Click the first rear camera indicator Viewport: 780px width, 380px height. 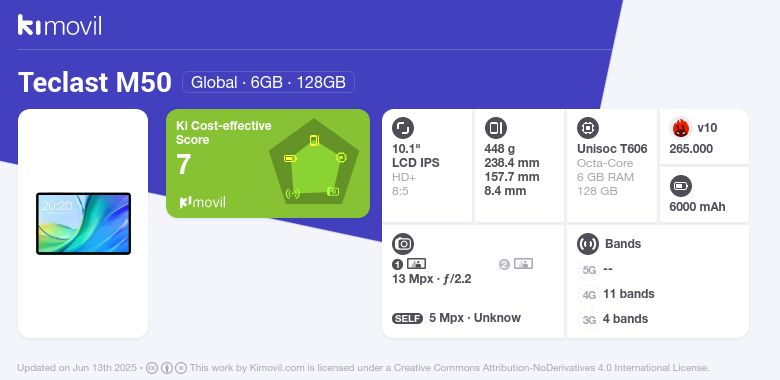coord(409,264)
